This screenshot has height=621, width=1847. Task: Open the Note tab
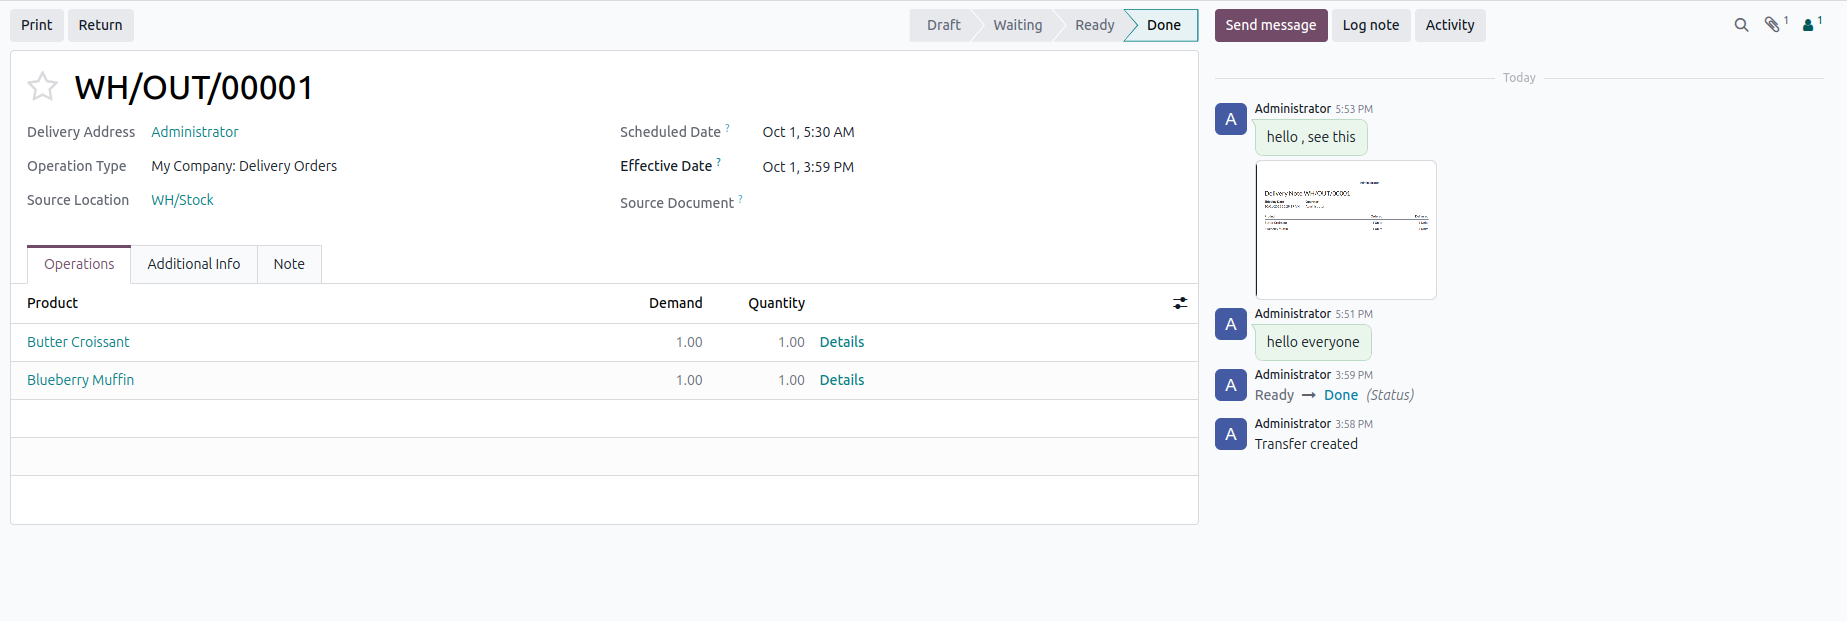coord(289,264)
